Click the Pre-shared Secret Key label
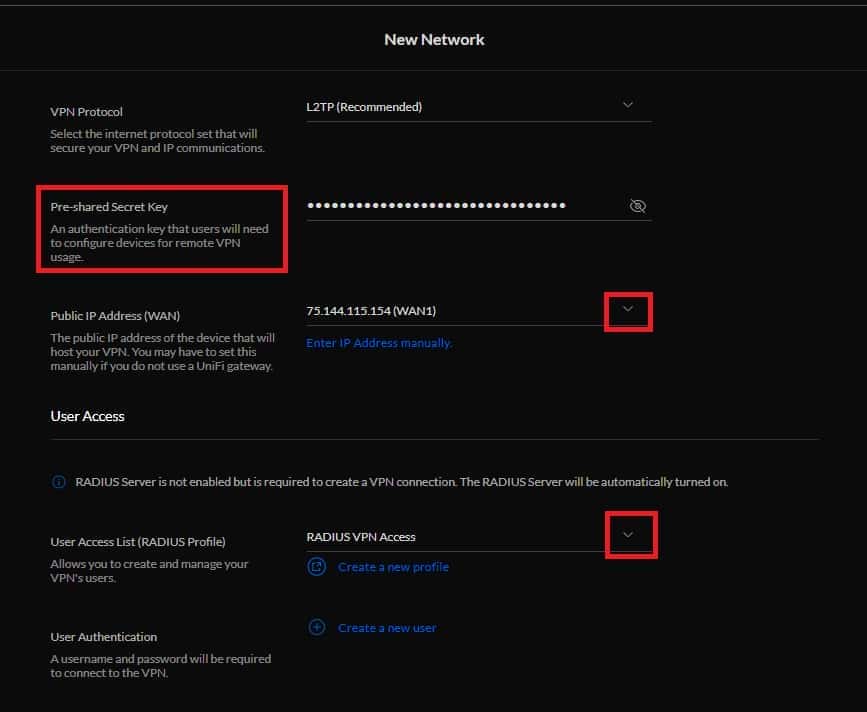Screen dimensions: 867x712 (109, 207)
